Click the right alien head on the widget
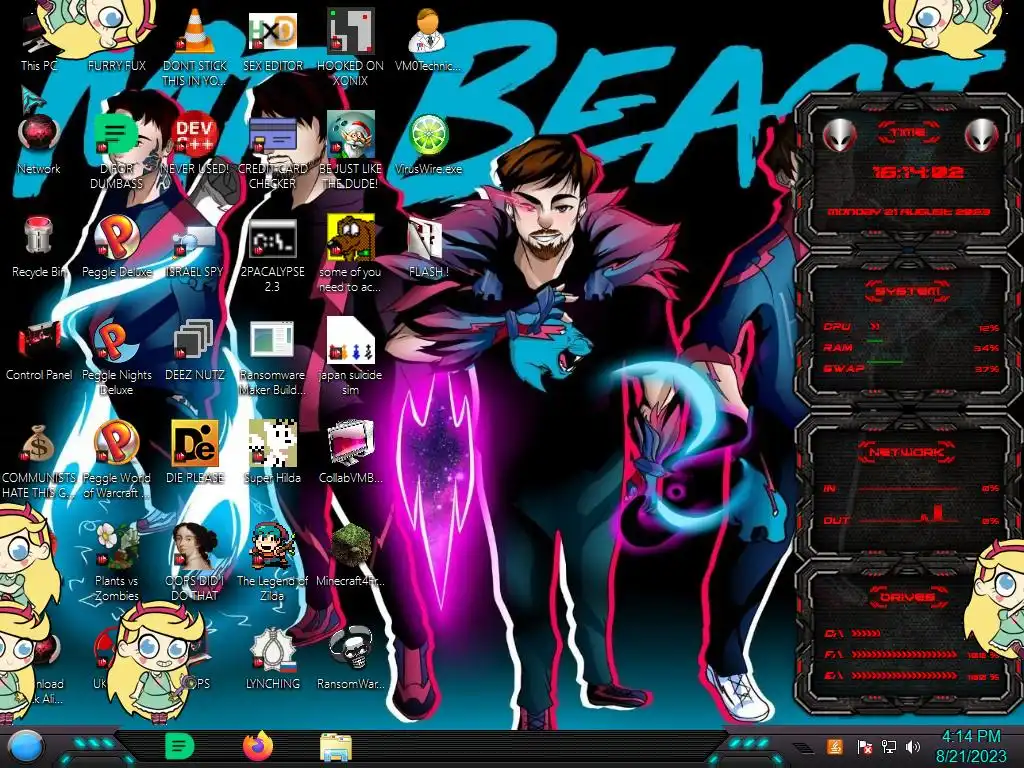 pos(982,136)
